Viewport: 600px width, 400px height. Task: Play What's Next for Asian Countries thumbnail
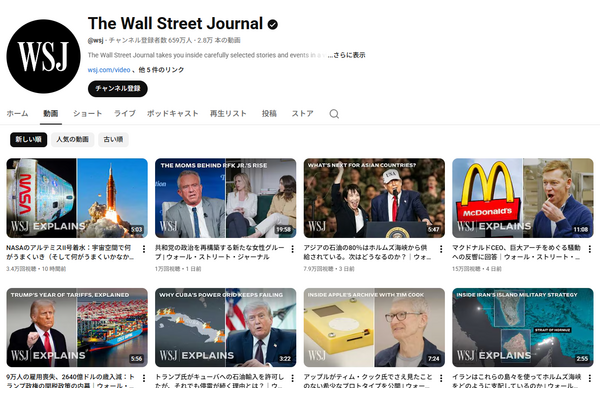coord(374,198)
